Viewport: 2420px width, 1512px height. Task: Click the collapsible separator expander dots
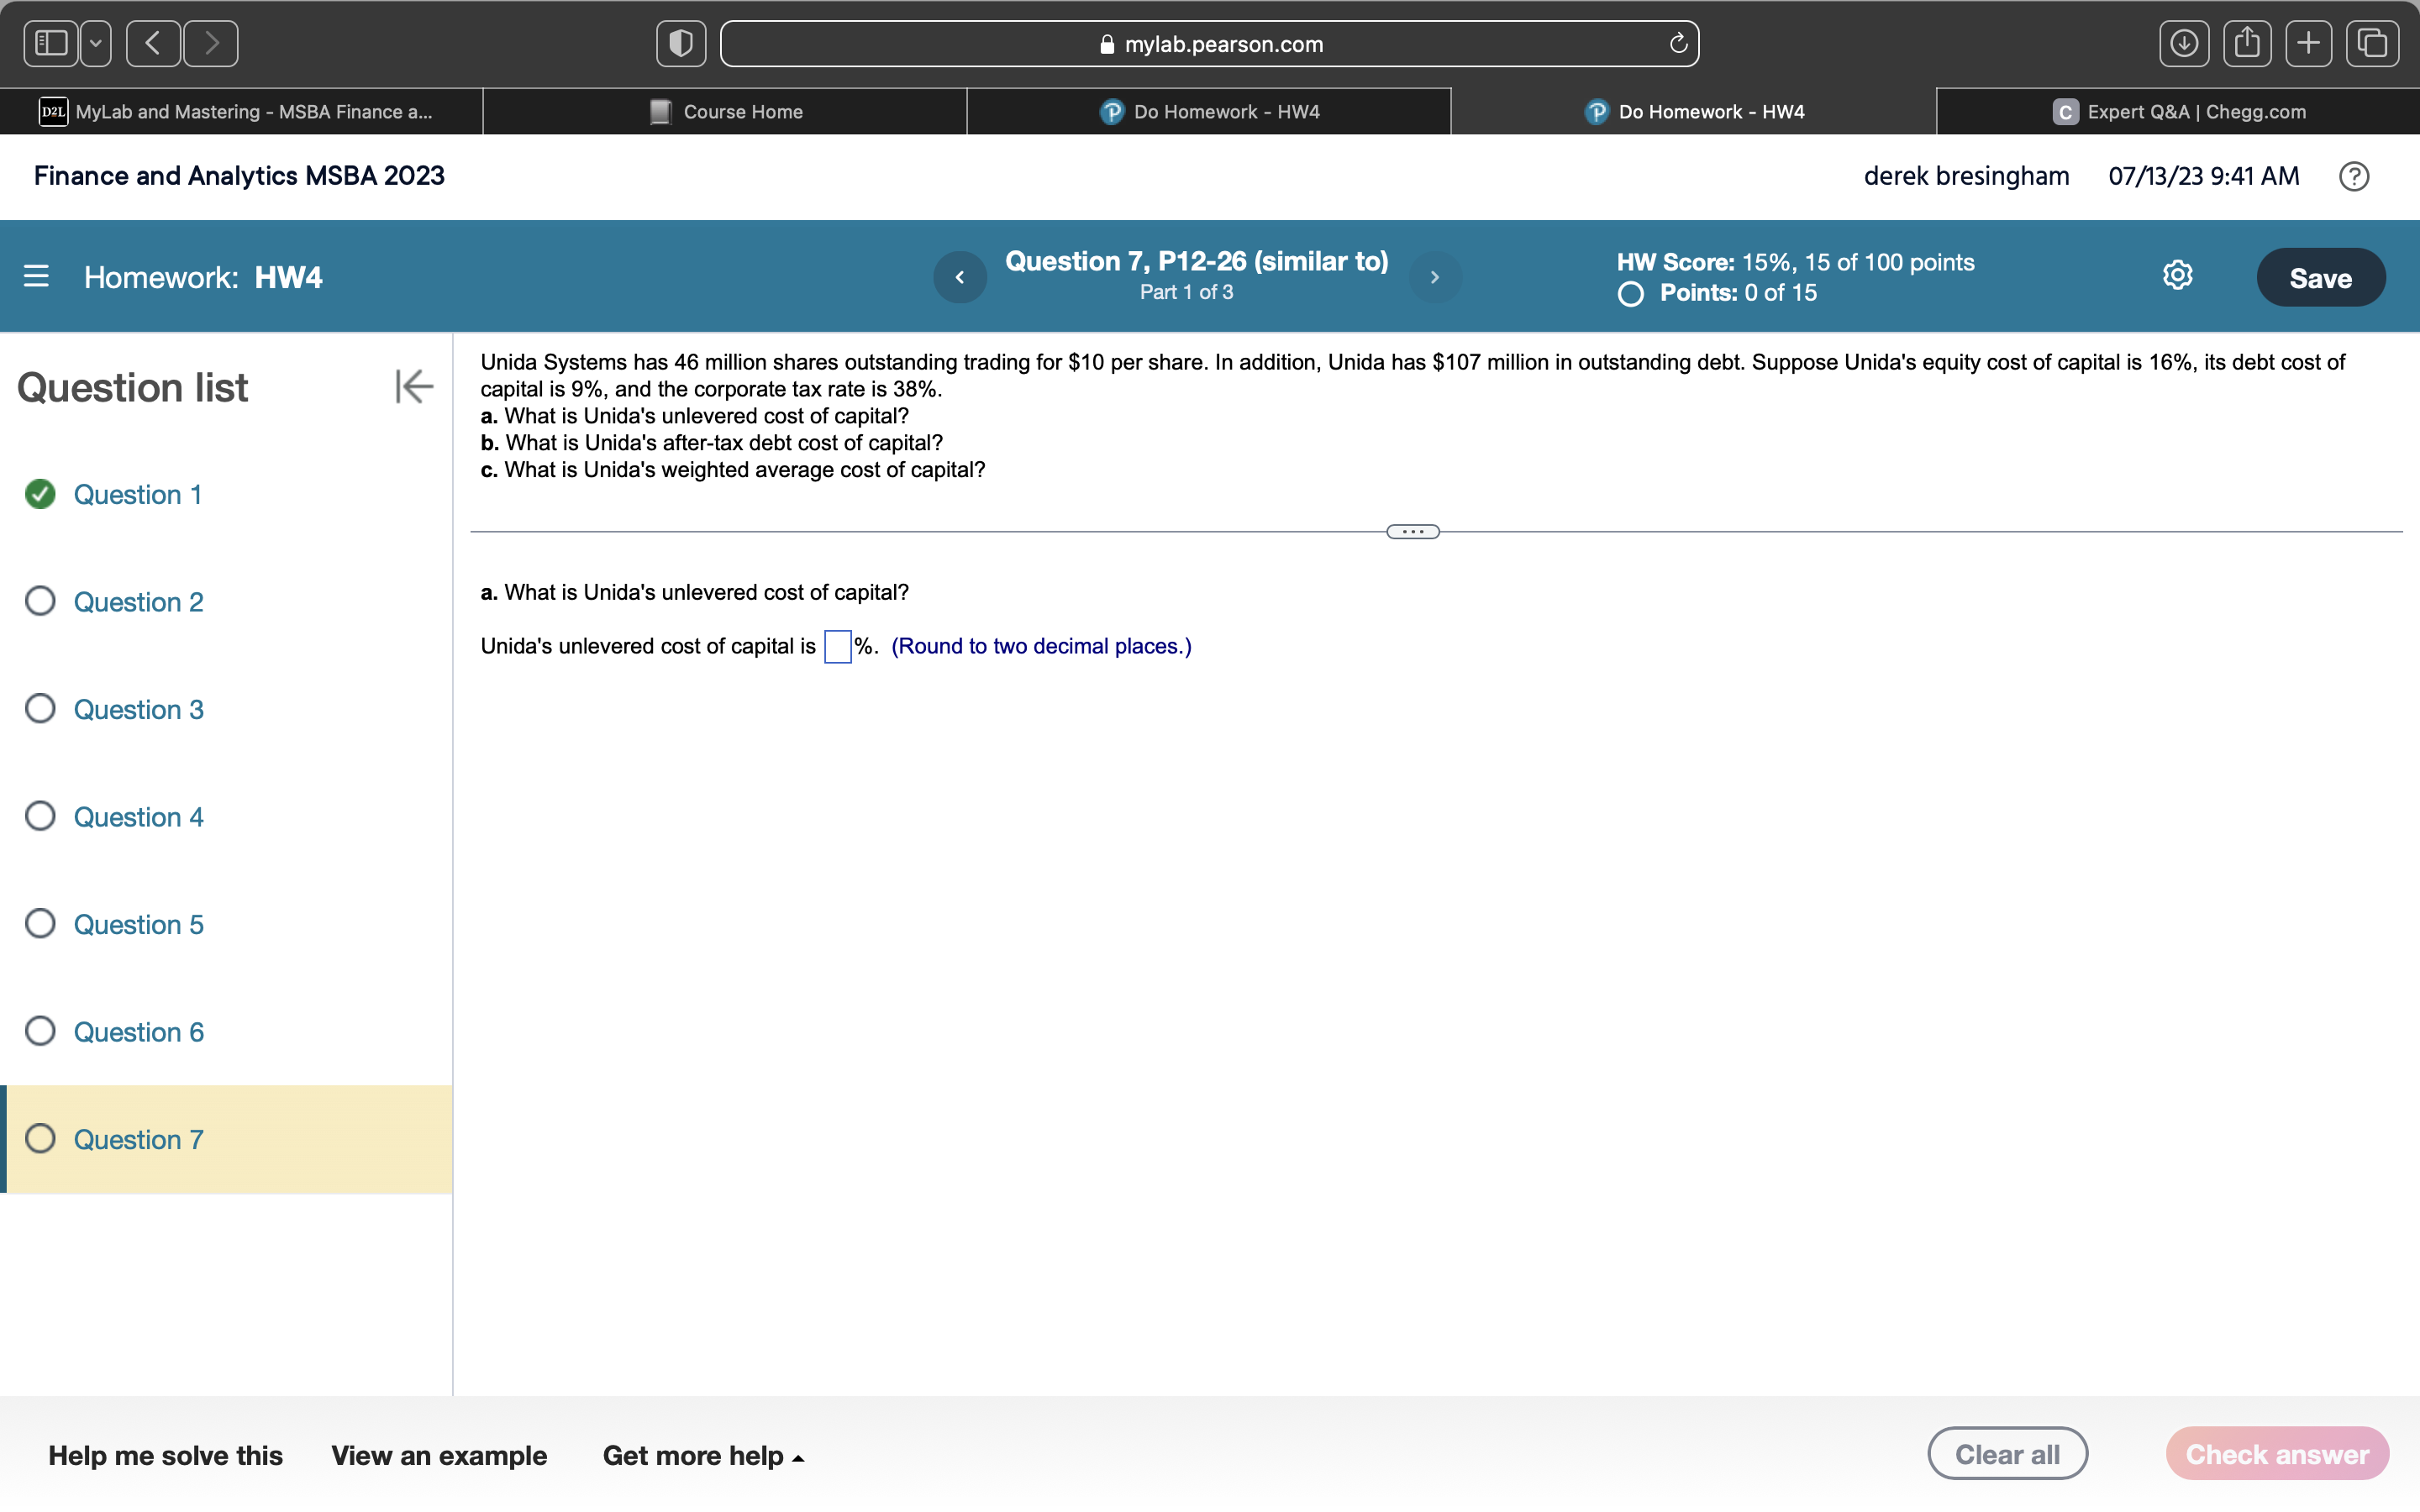[x=1413, y=531]
